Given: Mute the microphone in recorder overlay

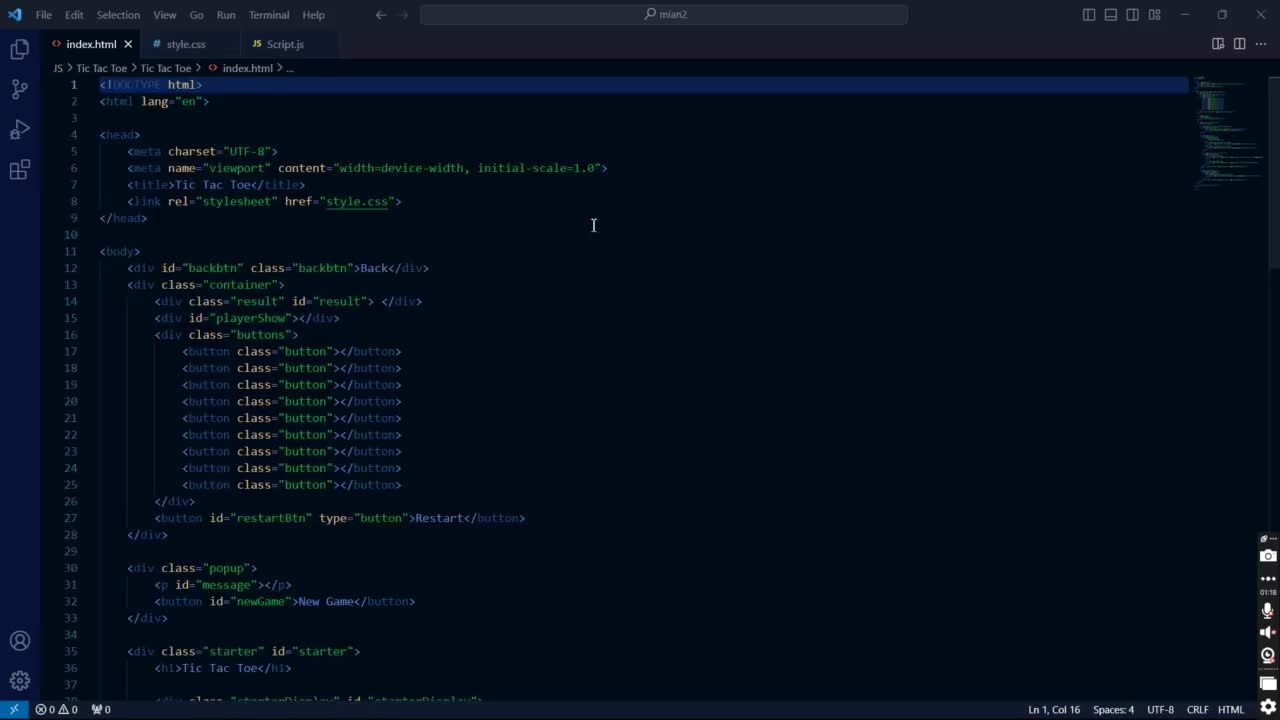Looking at the screenshot, I should [x=1268, y=610].
